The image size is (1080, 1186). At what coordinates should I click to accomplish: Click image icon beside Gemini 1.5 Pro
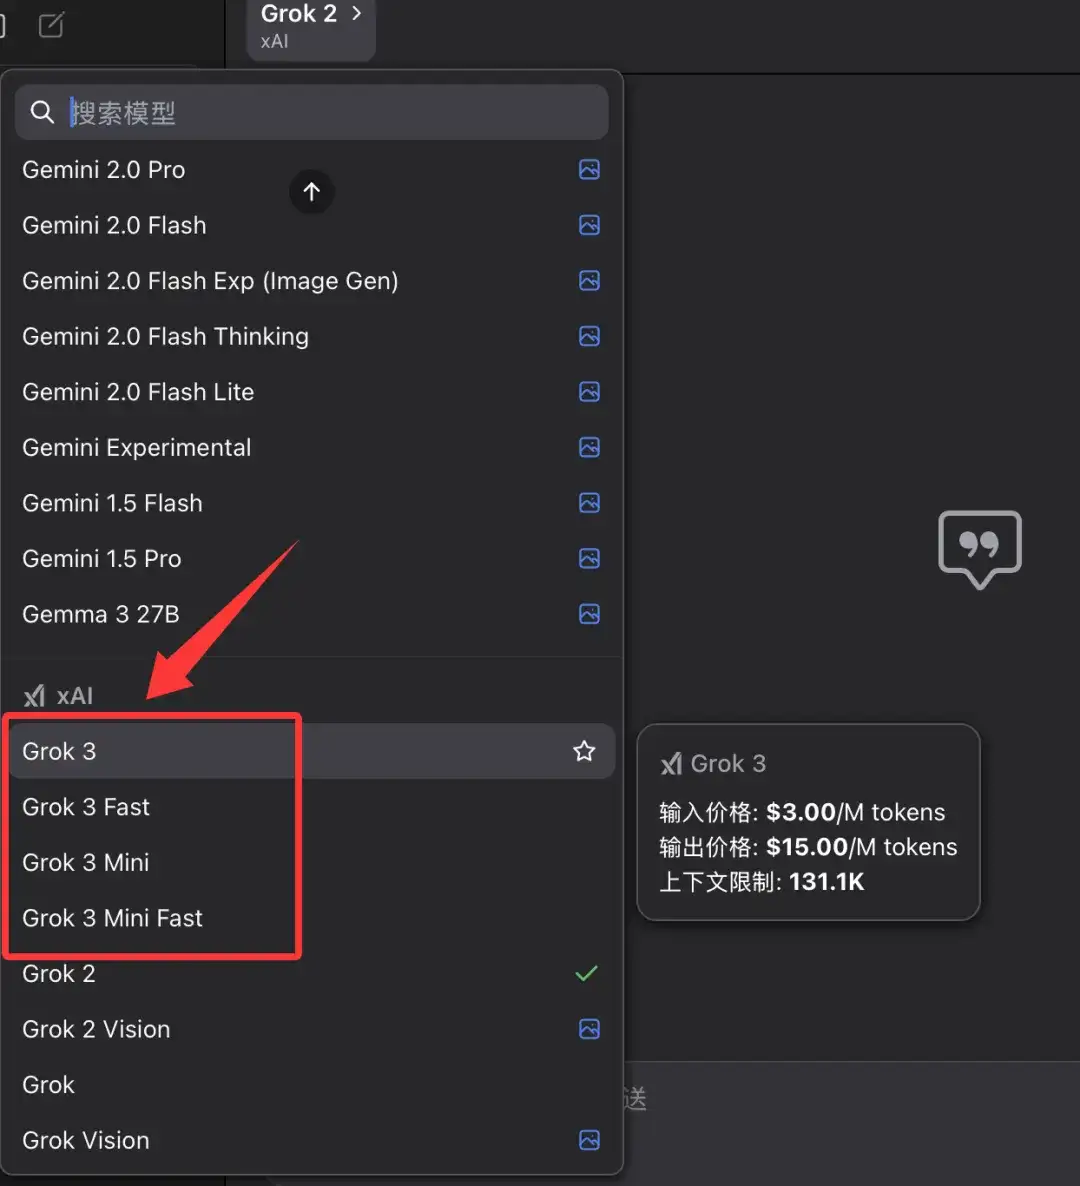point(589,559)
